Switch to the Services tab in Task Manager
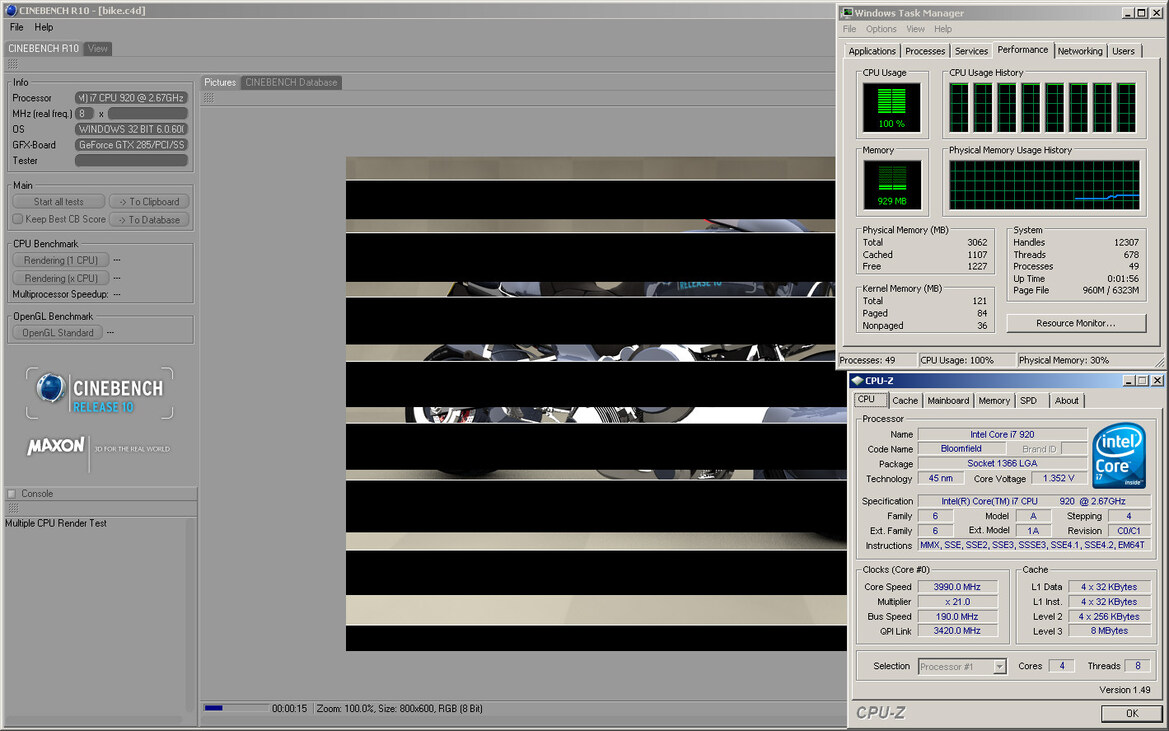Image resolution: width=1169 pixels, height=731 pixels. click(x=971, y=51)
